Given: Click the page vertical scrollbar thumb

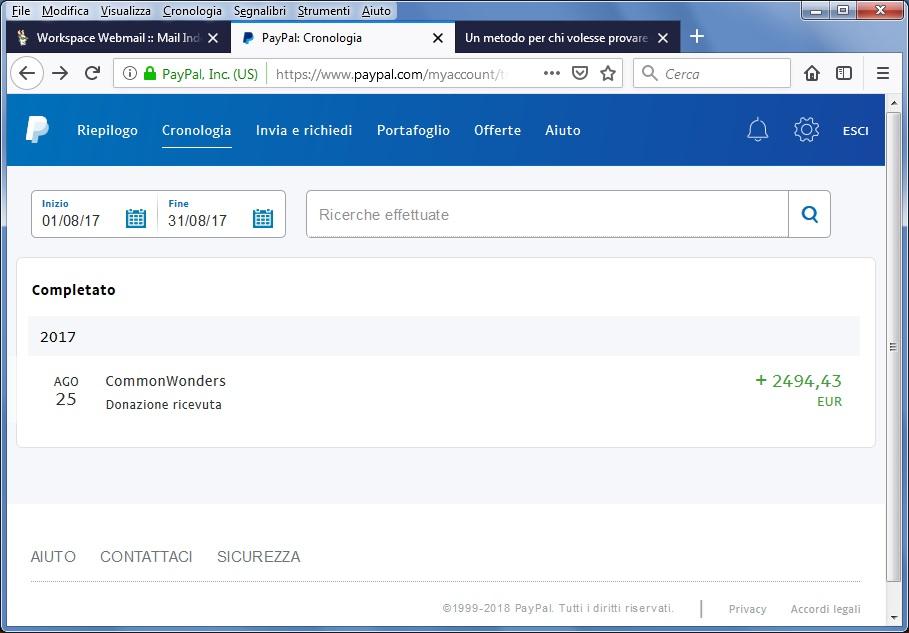Looking at the screenshot, I should (x=893, y=346).
